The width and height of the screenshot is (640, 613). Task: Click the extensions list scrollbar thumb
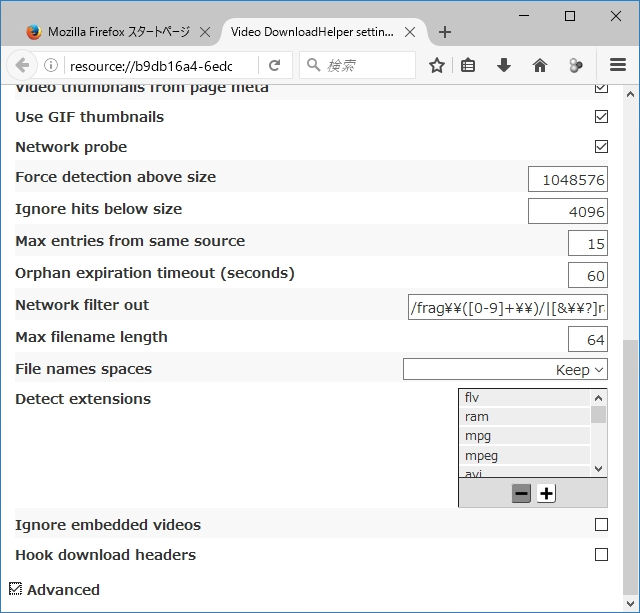tap(598, 415)
